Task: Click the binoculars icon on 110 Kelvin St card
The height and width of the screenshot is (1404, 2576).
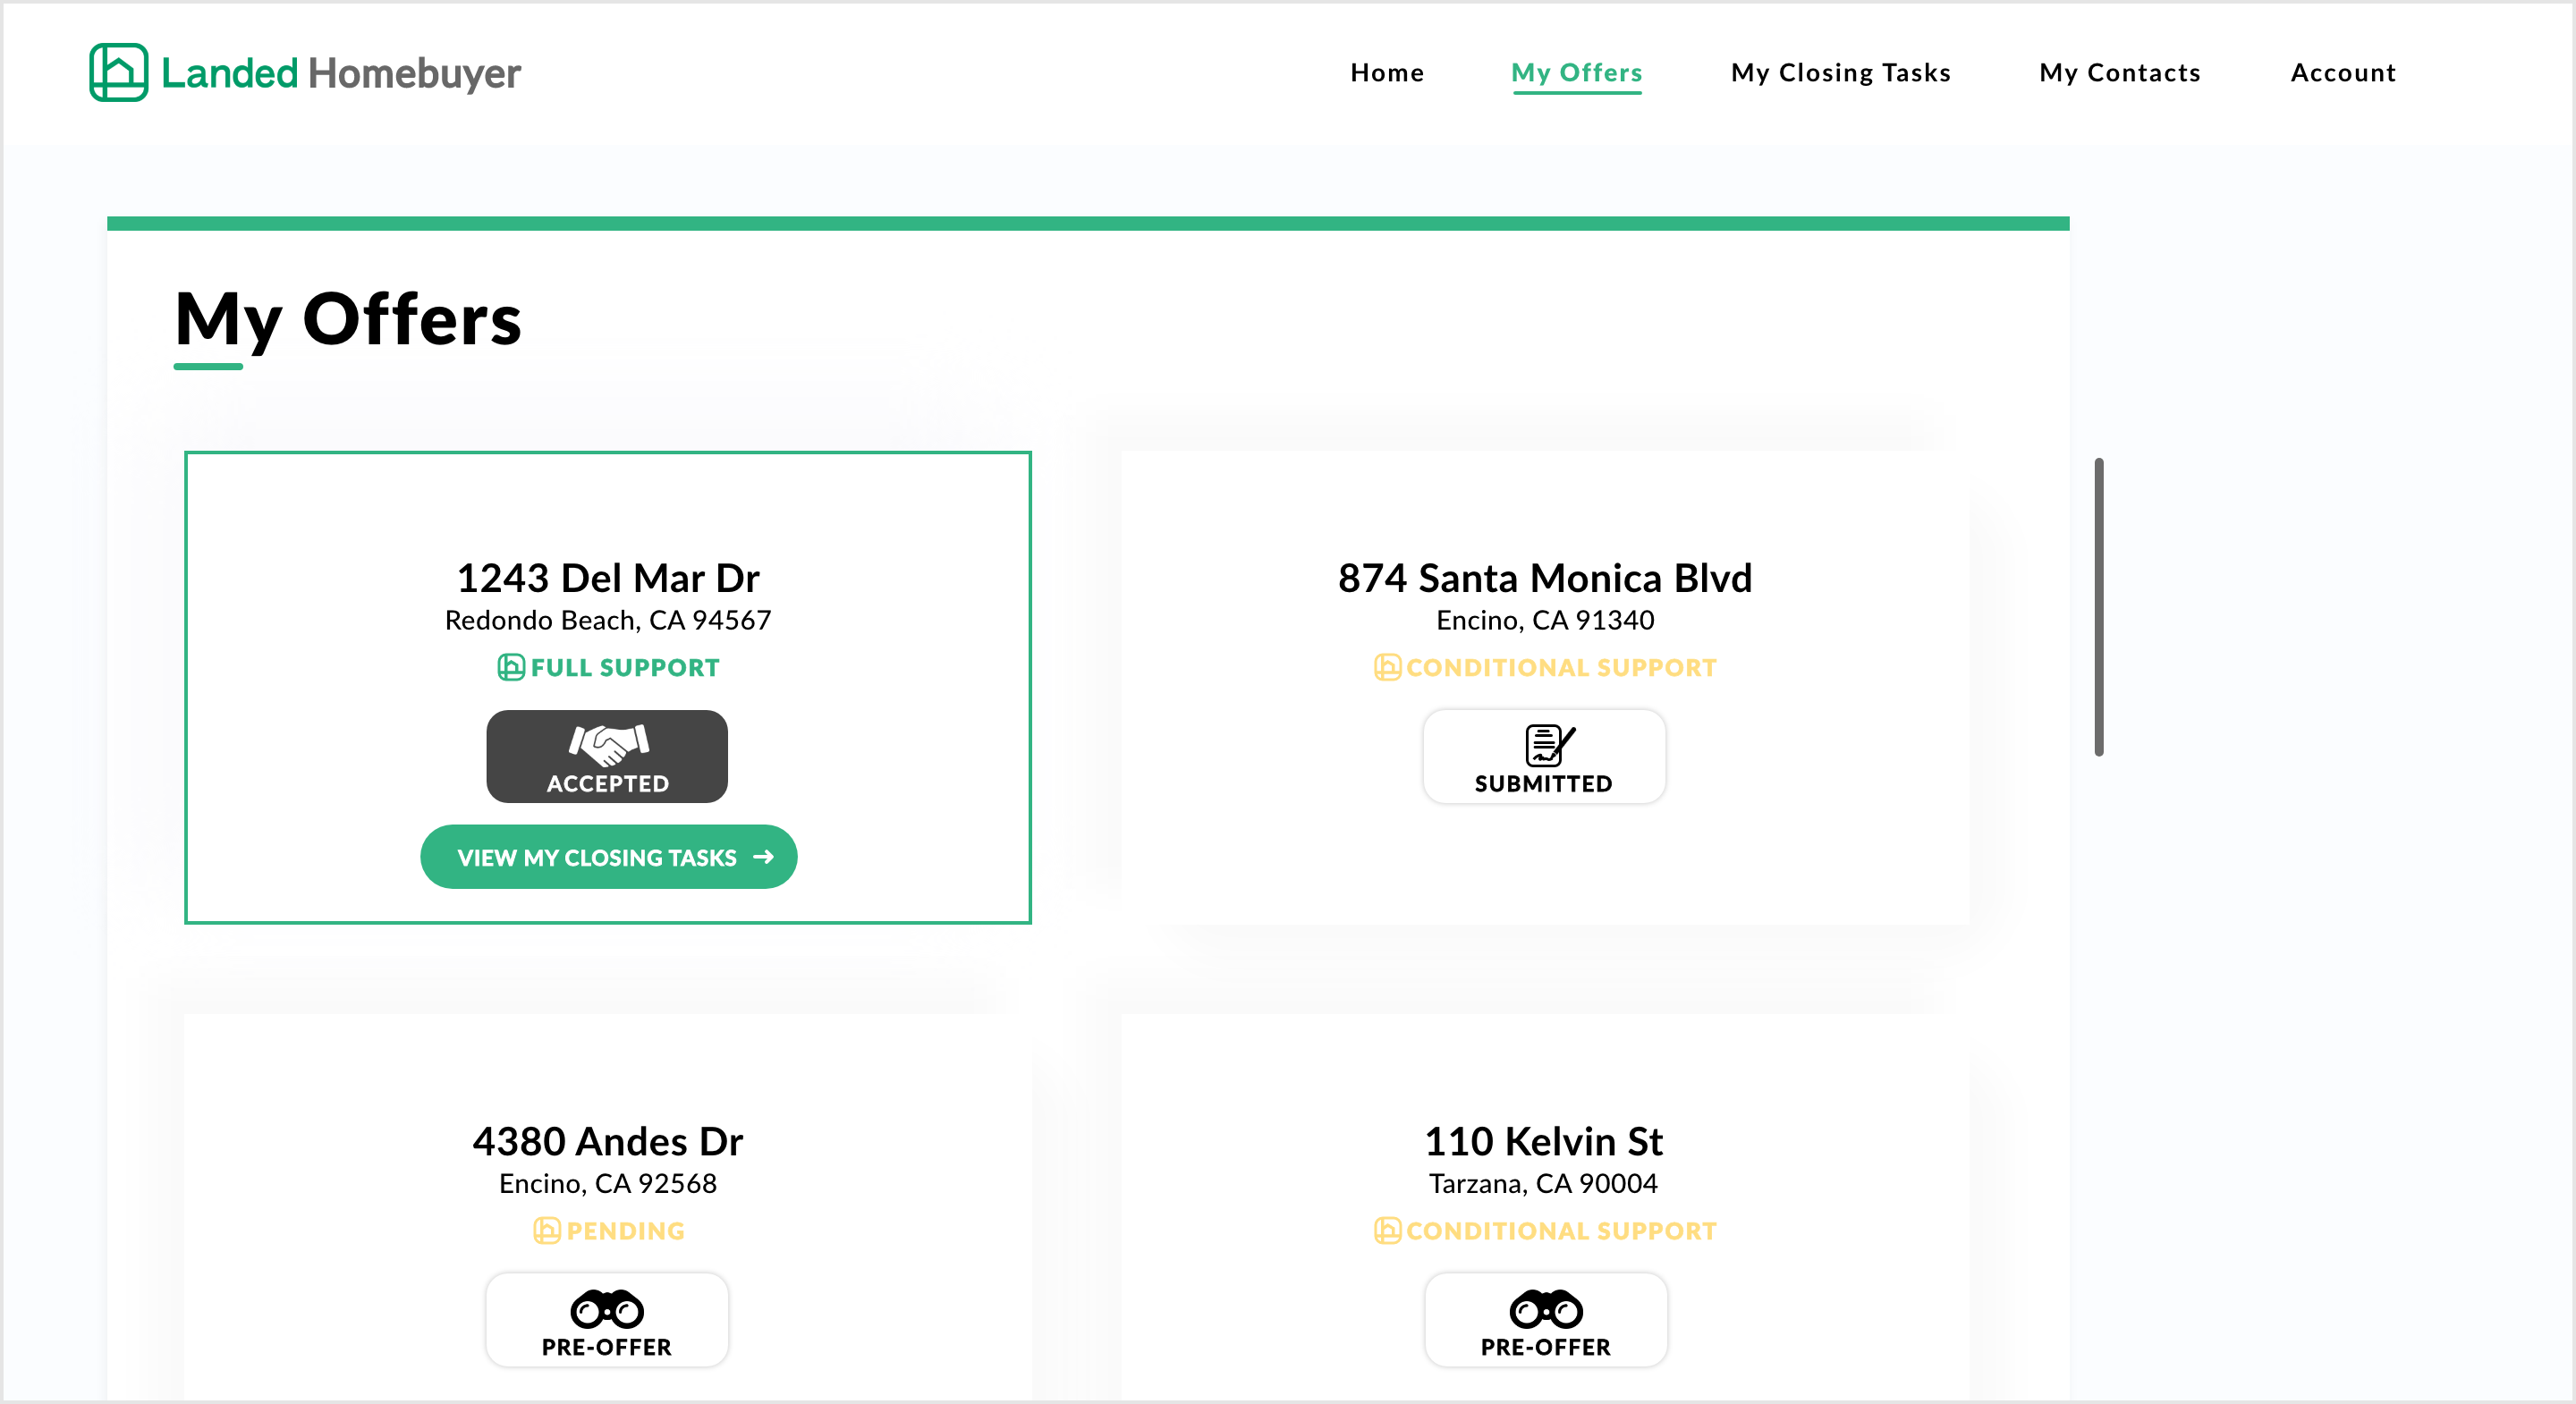Action: (x=1546, y=1308)
